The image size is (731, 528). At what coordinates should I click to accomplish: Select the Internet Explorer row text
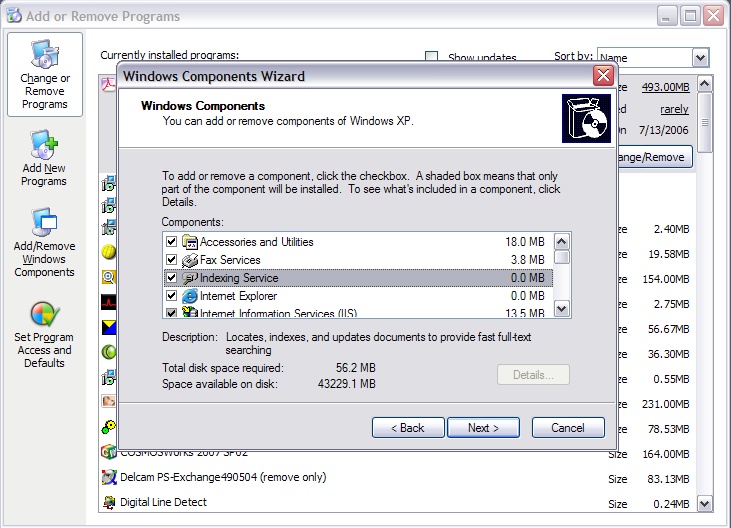pyautogui.click(x=238, y=296)
